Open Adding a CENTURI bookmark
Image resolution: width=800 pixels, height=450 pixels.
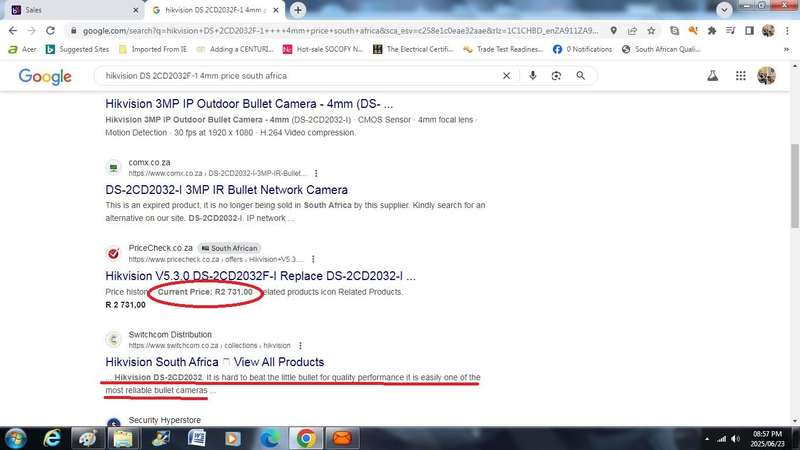point(235,49)
